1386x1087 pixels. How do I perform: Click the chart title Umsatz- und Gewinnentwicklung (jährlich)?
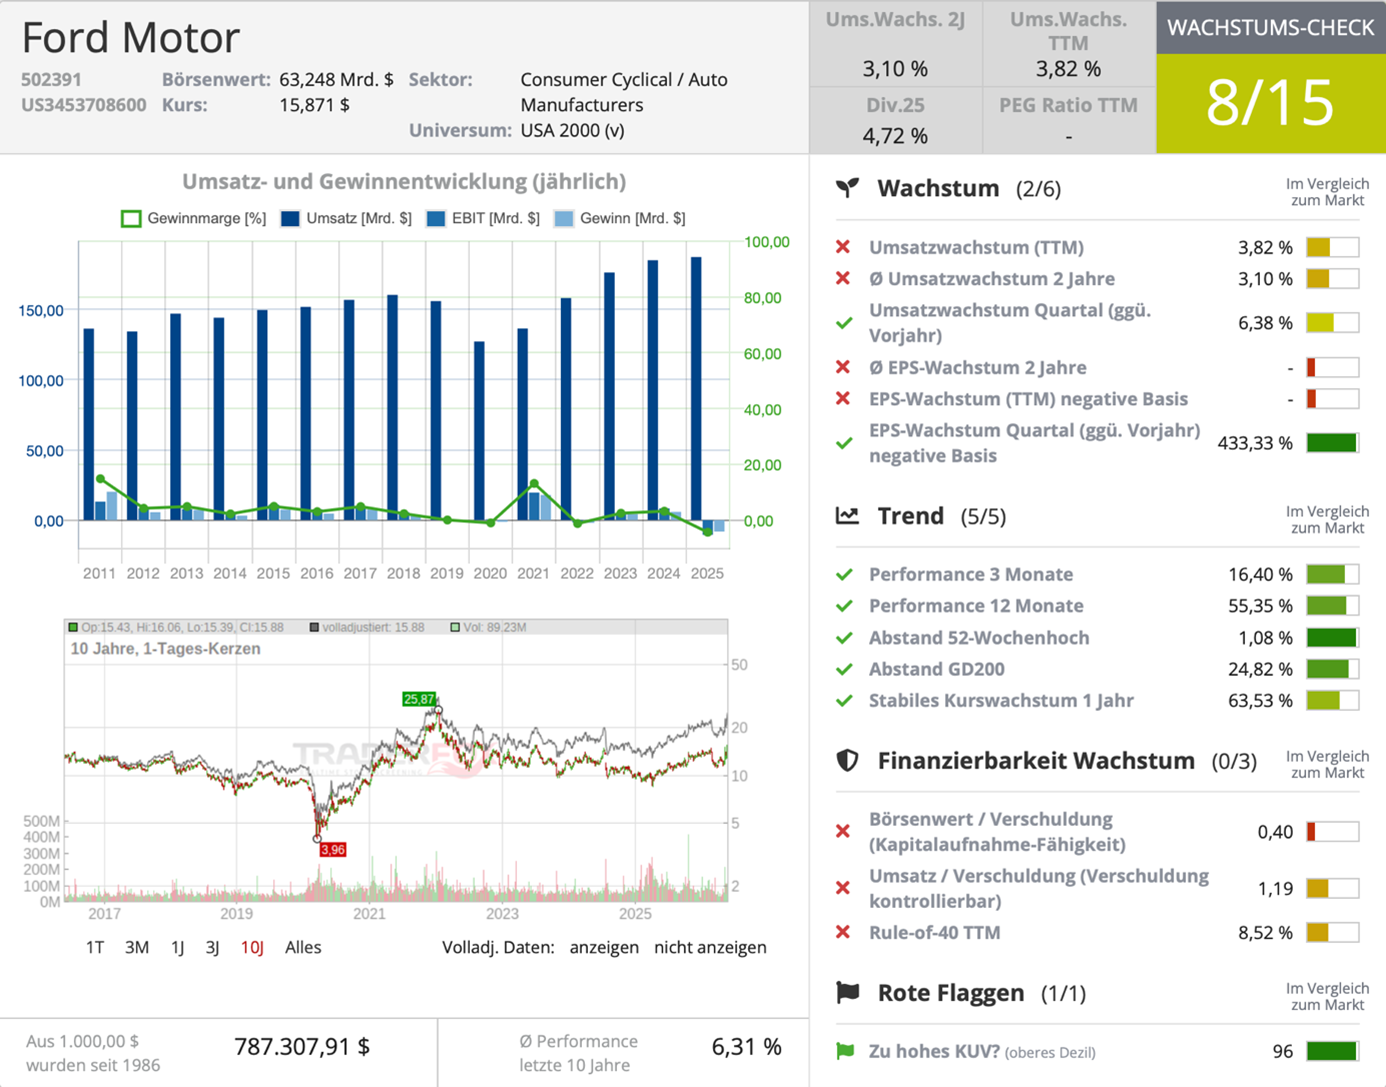404,182
